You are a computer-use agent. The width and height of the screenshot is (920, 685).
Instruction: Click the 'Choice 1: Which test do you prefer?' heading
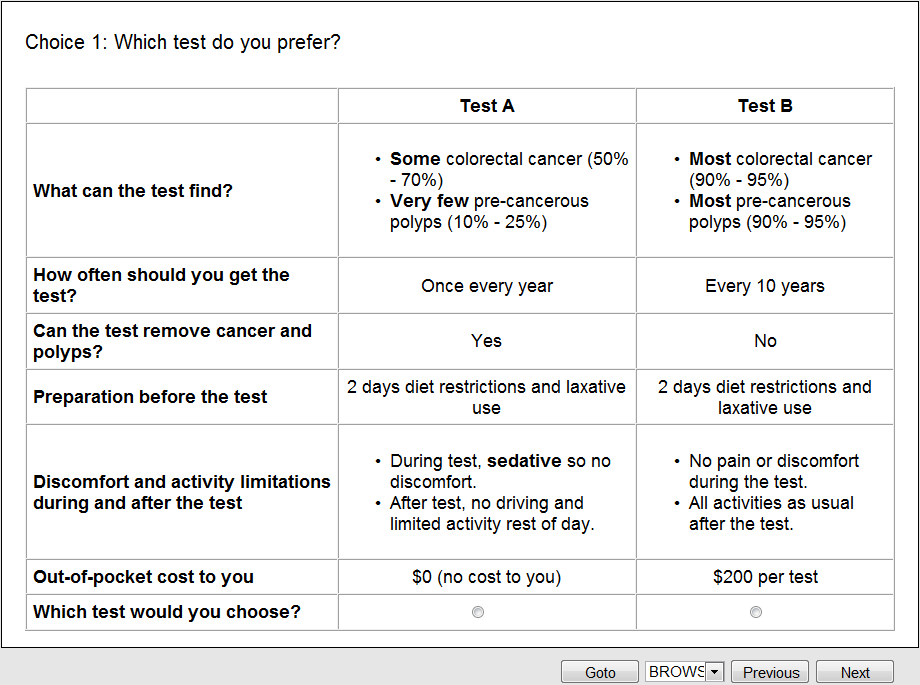tap(183, 42)
